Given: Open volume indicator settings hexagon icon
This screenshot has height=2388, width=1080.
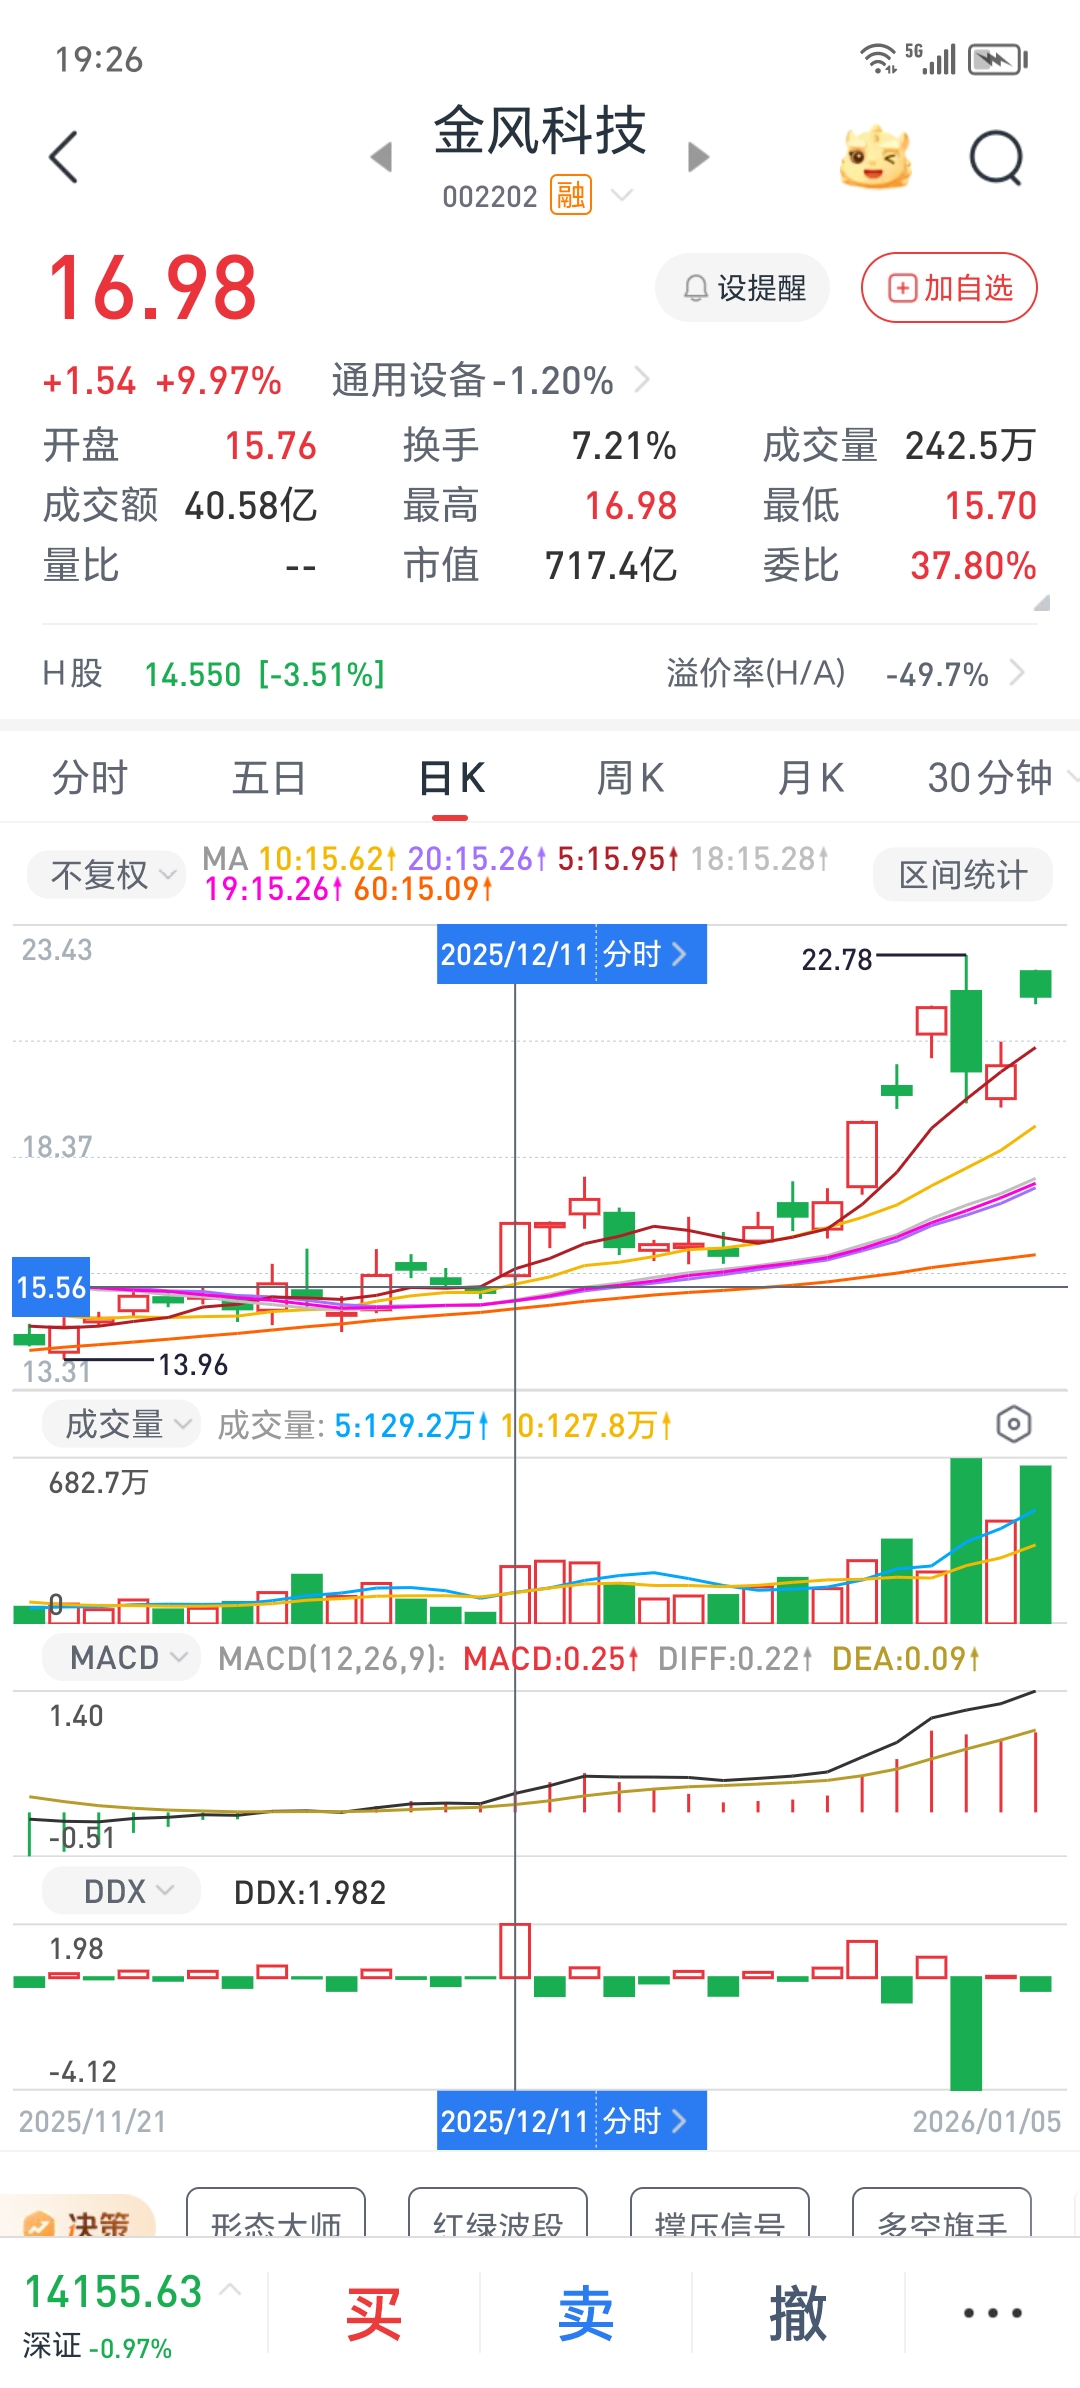Looking at the screenshot, I should [x=1014, y=1424].
